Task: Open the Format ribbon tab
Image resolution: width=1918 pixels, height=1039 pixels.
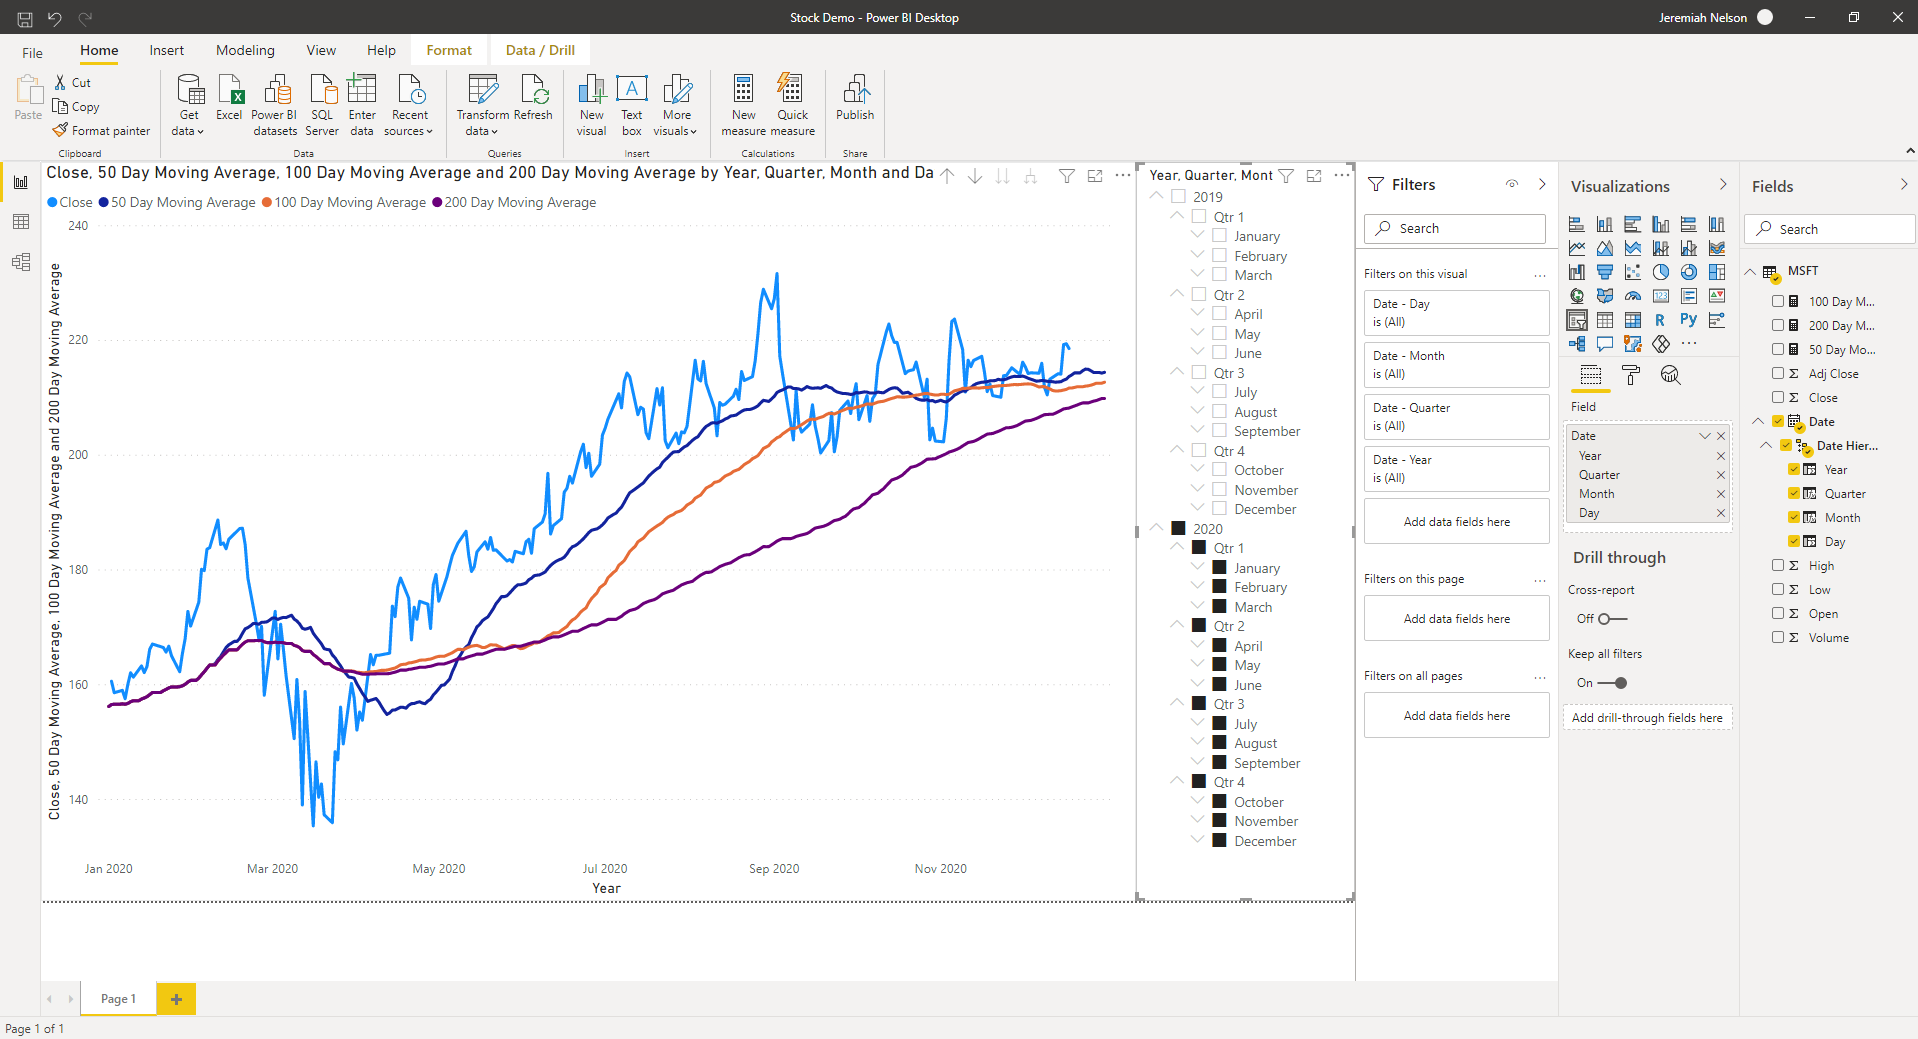Action: tap(449, 50)
